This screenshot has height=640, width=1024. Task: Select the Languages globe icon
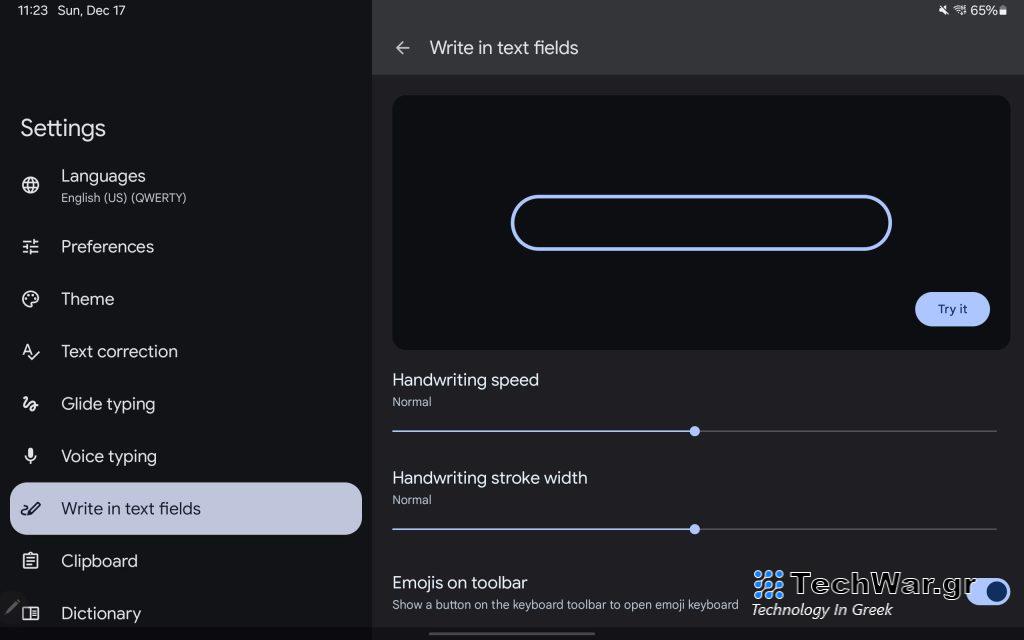(31, 185)
